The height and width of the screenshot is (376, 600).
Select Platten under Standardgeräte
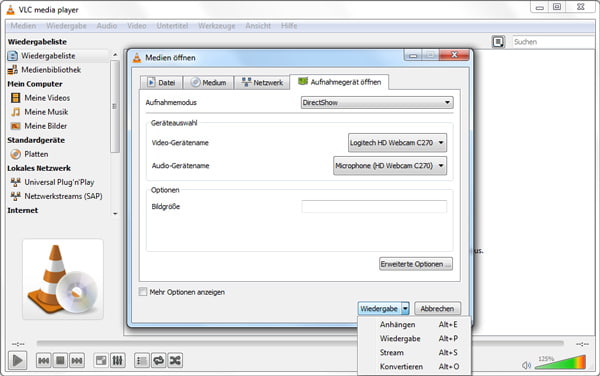[x=36, y=154]
